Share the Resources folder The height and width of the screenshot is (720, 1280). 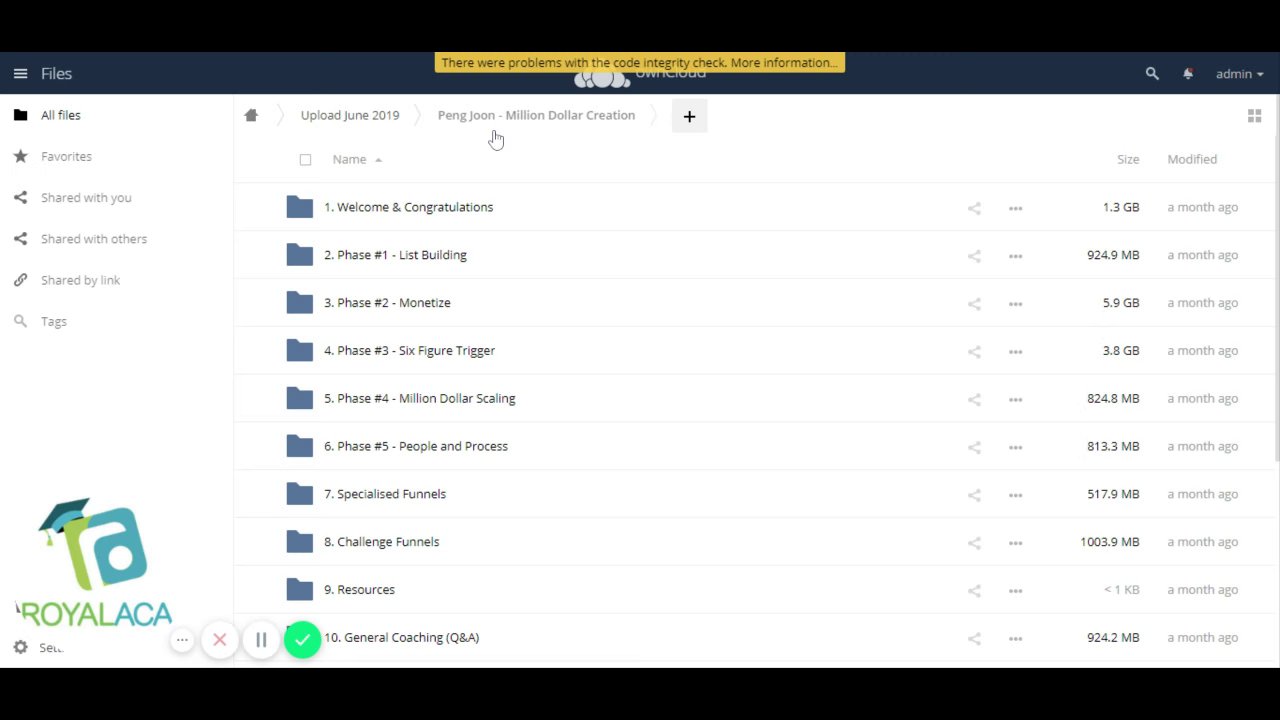[974, 591]
